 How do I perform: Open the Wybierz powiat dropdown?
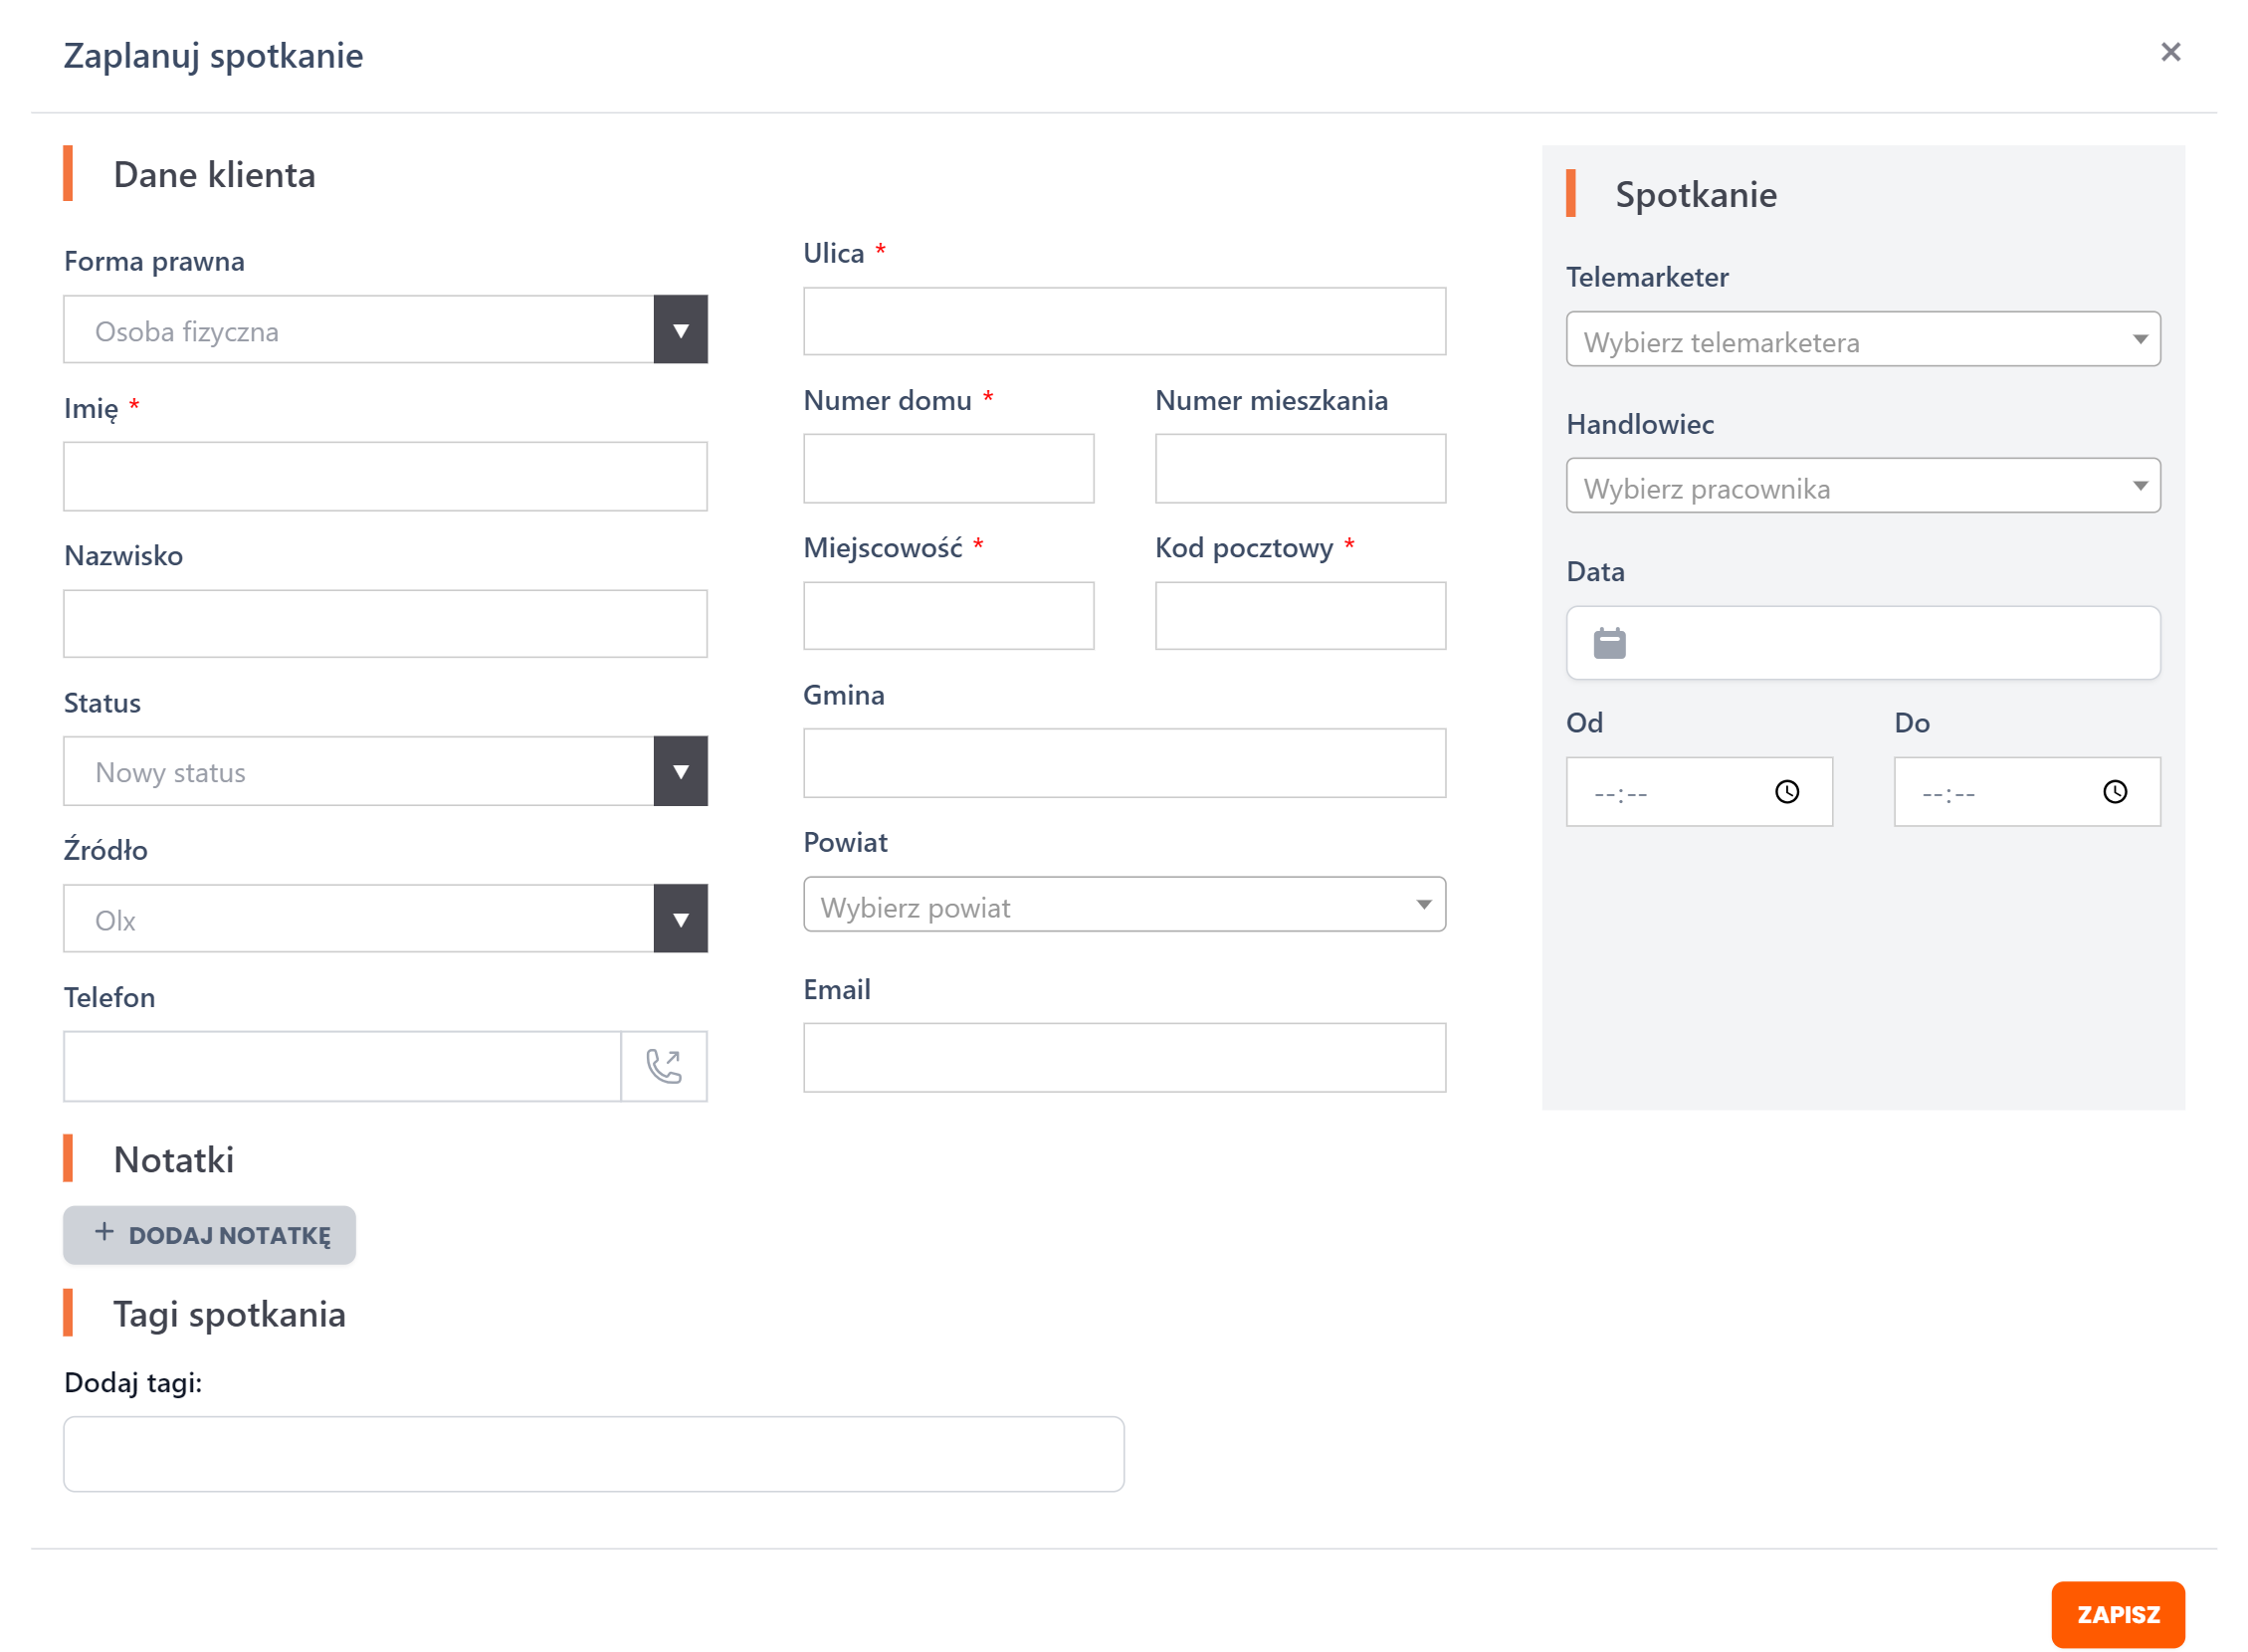click(x=1124, y=905)
